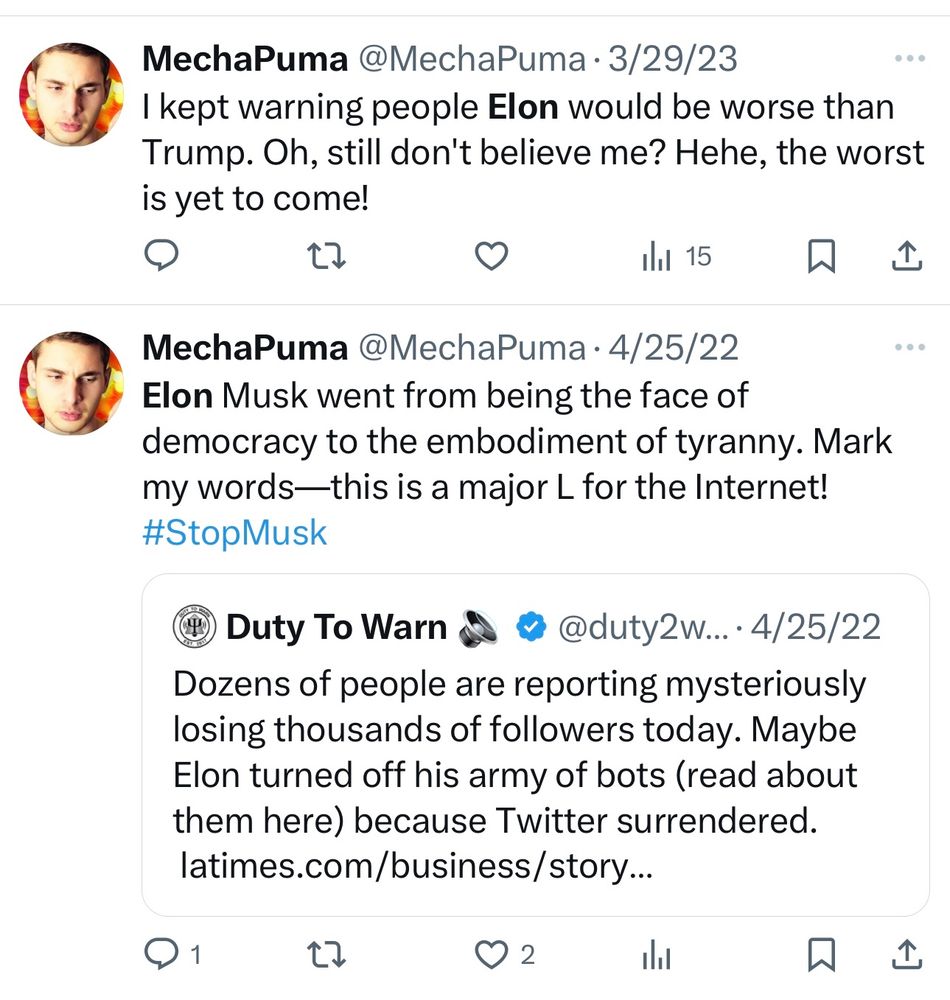Open the latimes.com story link
950x1000 pixels.
coord(415,866)
